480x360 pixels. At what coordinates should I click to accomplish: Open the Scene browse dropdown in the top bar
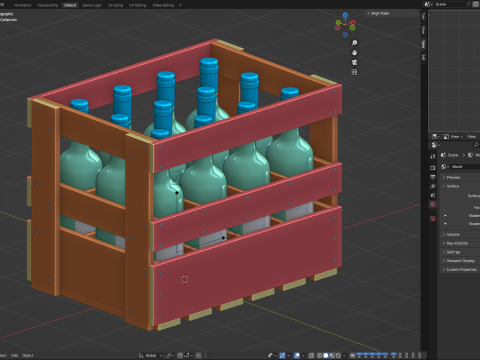(429, 4)
